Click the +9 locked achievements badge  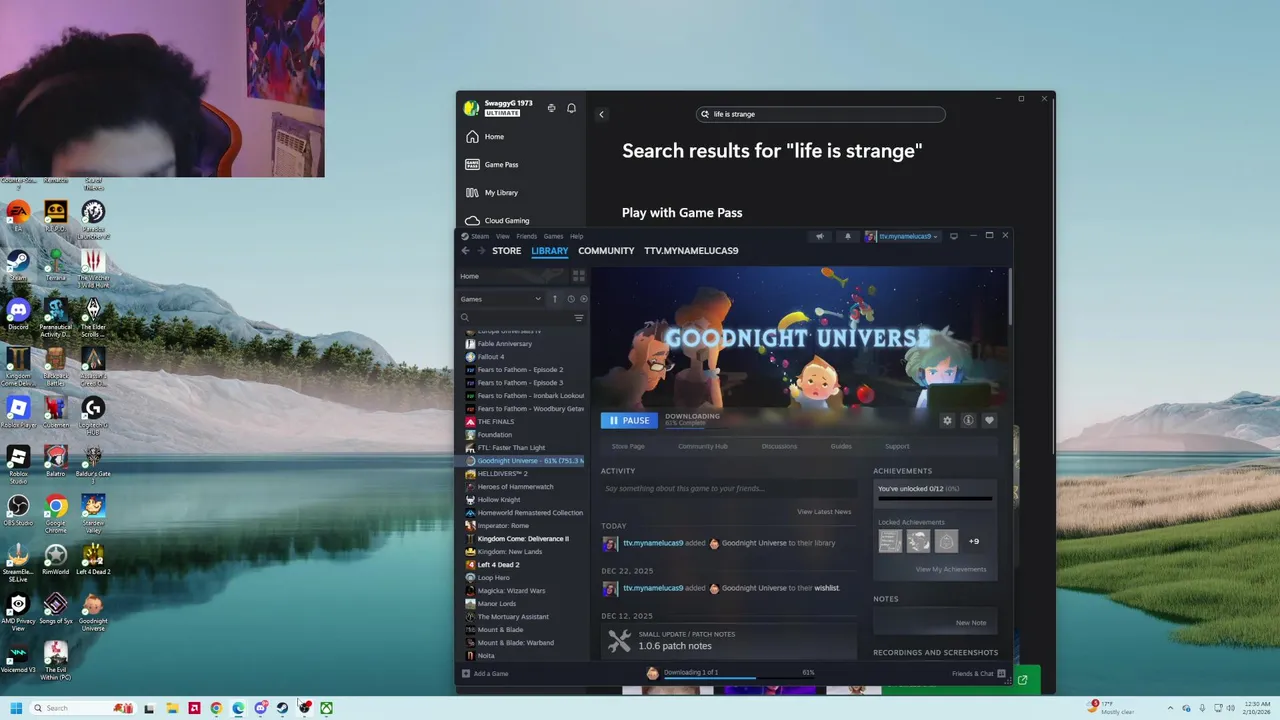click(x=973, y=541)
